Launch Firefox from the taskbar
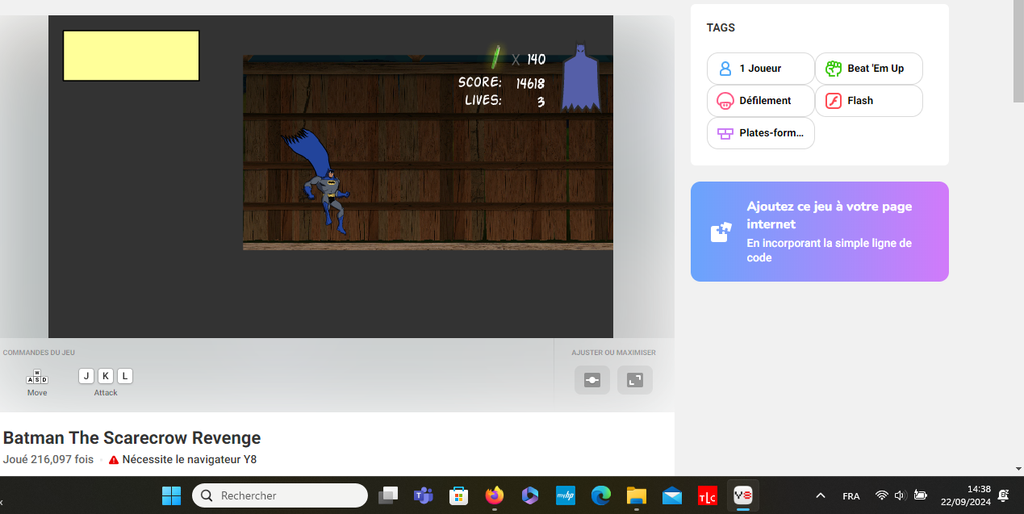Viewport: 1024px width, 514px height. click(494, 496)
